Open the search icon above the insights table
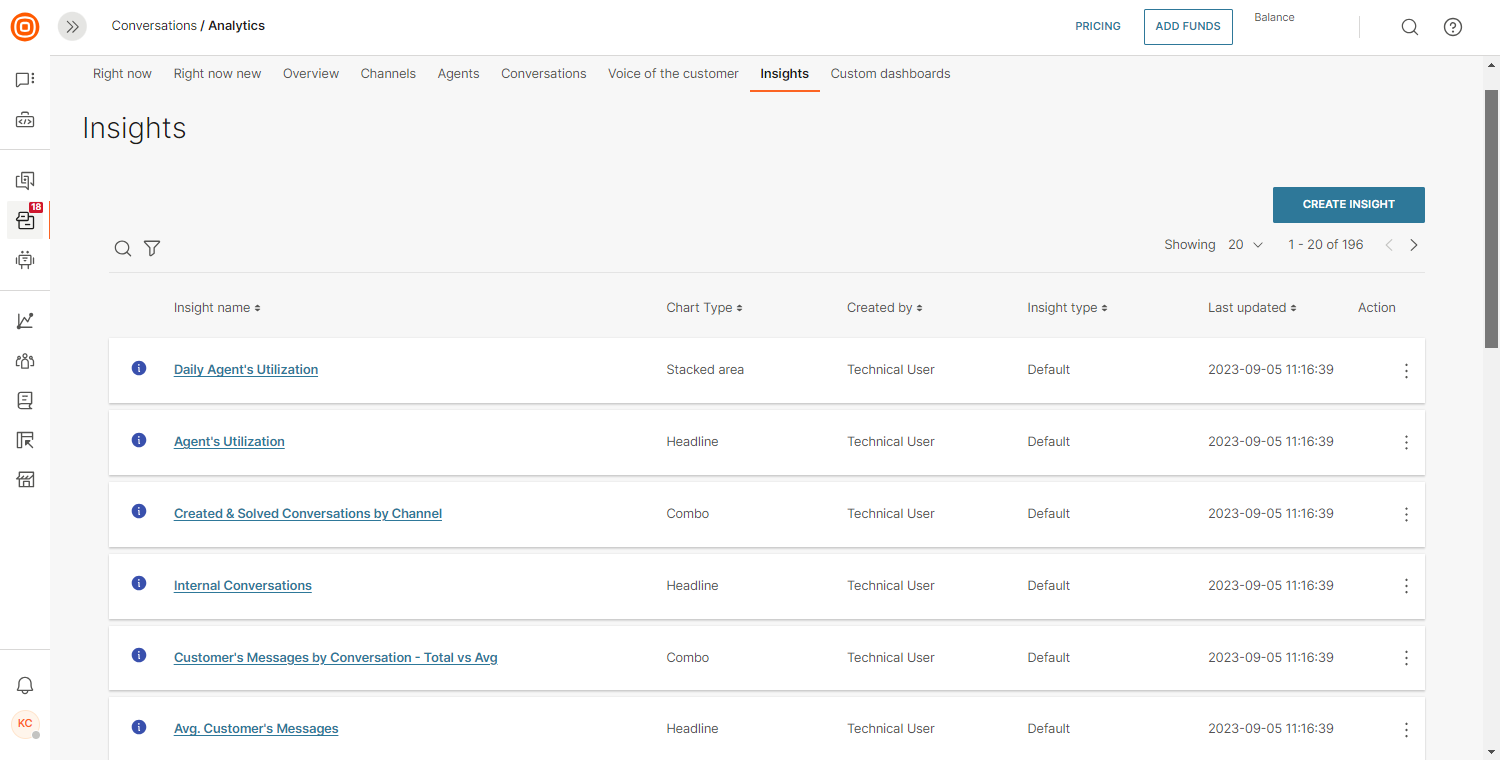 pyautogui.click(x=122, y=248)
